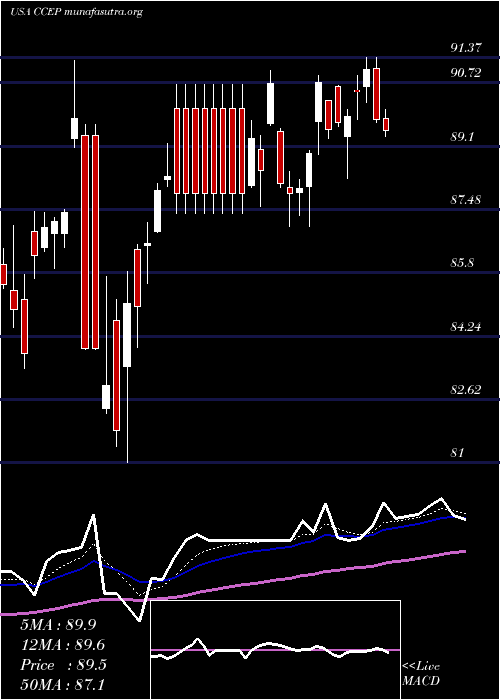The height and width of the screenshot is (700, 500).
Task: Click the Price : 89.5 readout
Action: pyautogui.click(x=63, y=665)
